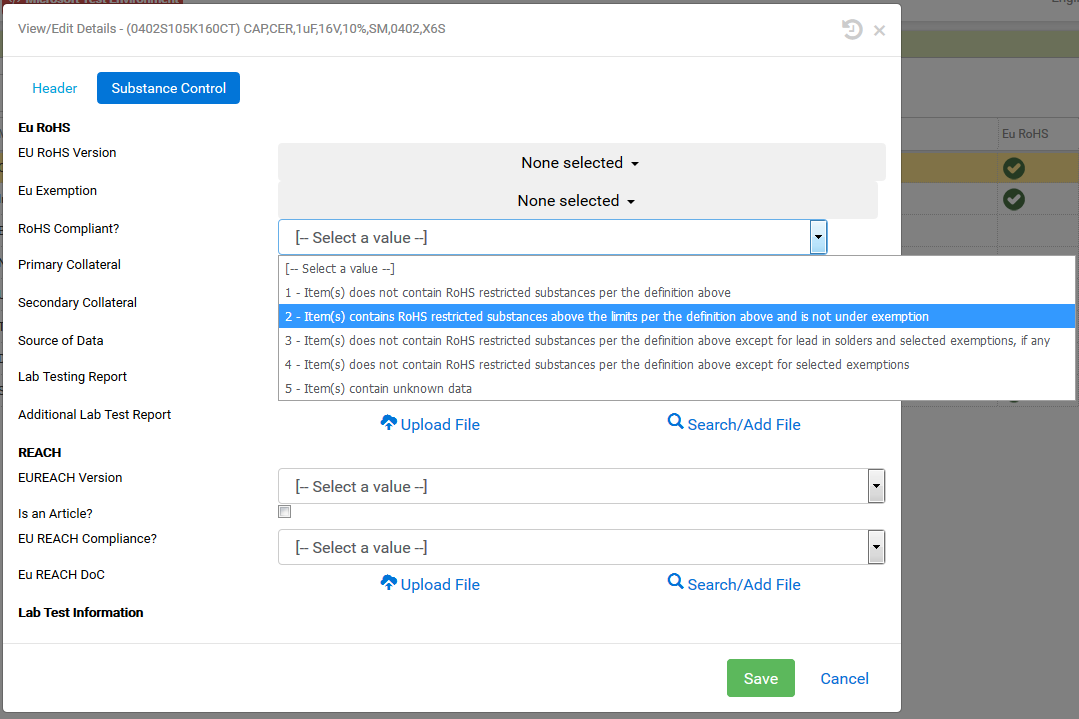Collapse the RoHS Compliant dropdown arrow

(818, 238)
